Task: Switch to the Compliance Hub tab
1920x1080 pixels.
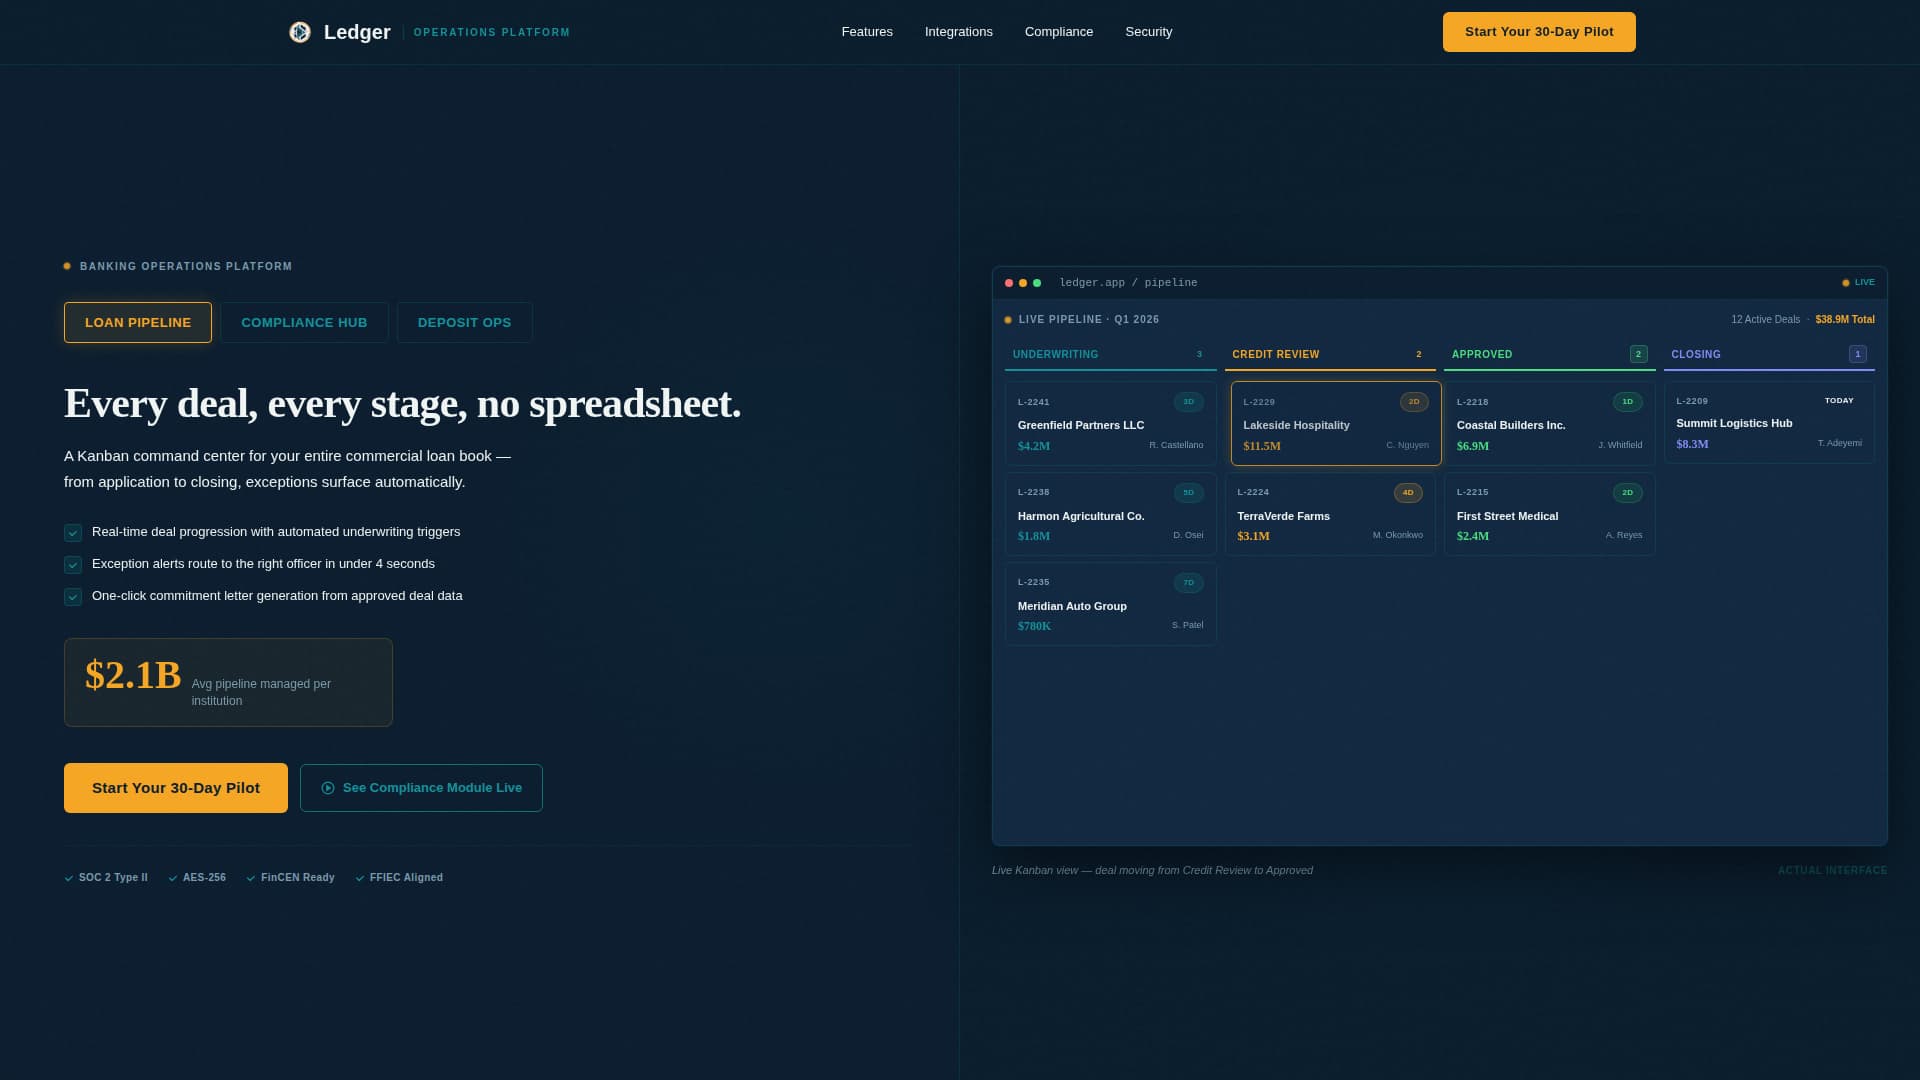Action: [304, 323]
